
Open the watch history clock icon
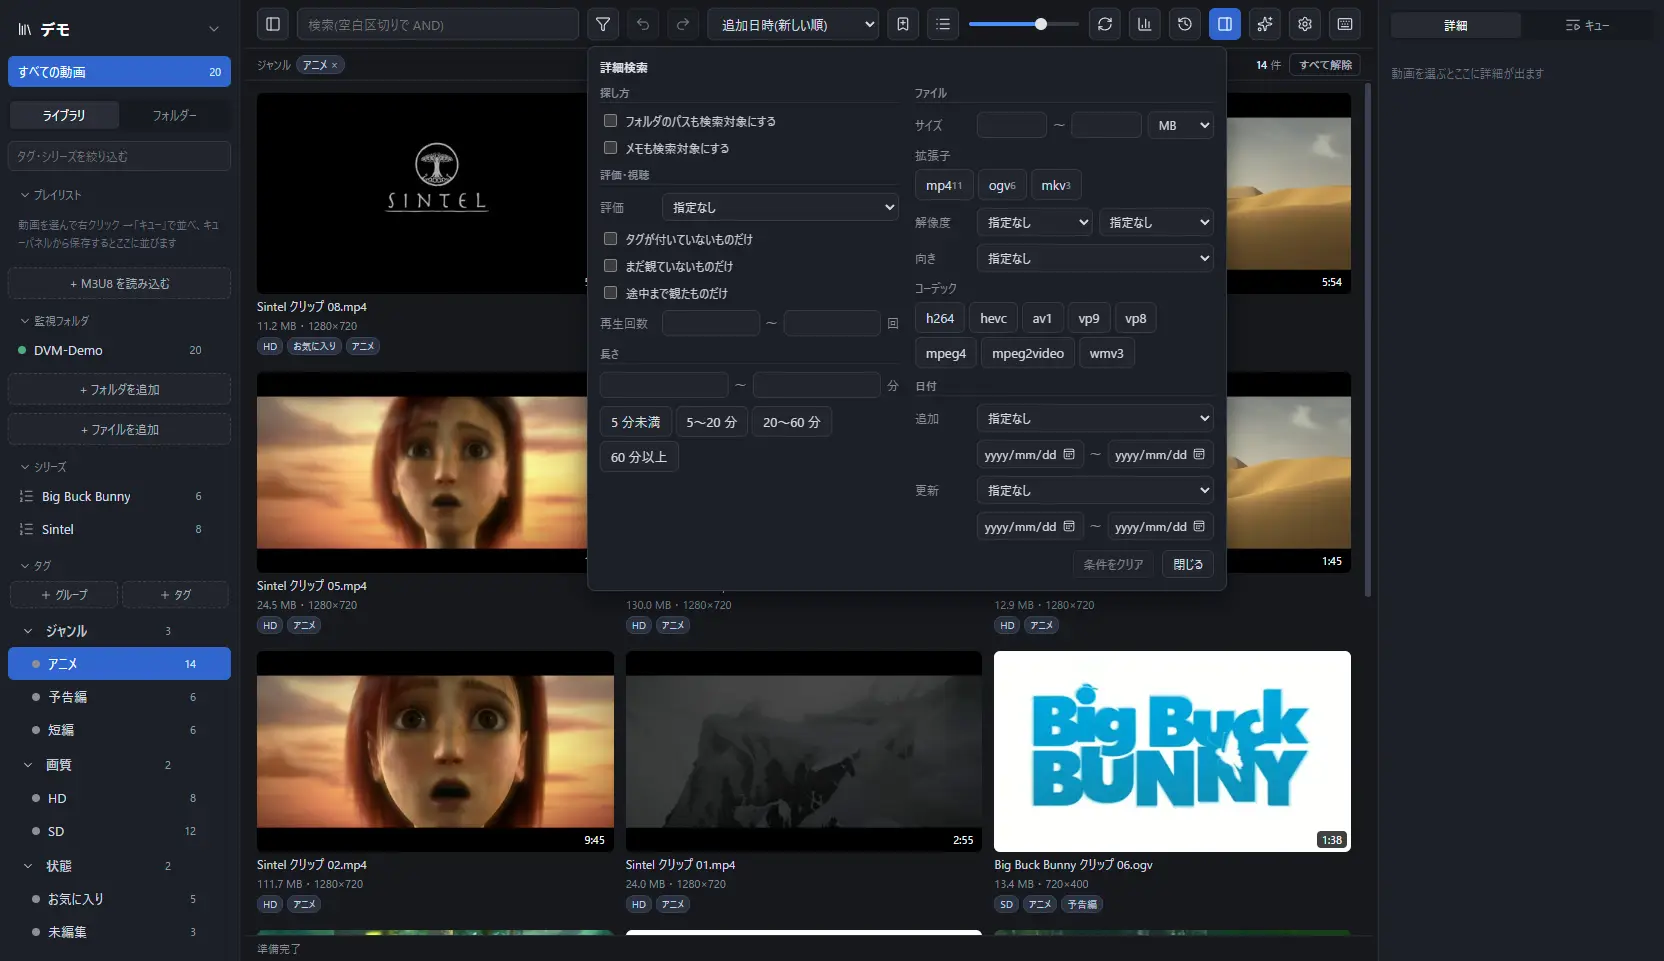[1185, 24]
